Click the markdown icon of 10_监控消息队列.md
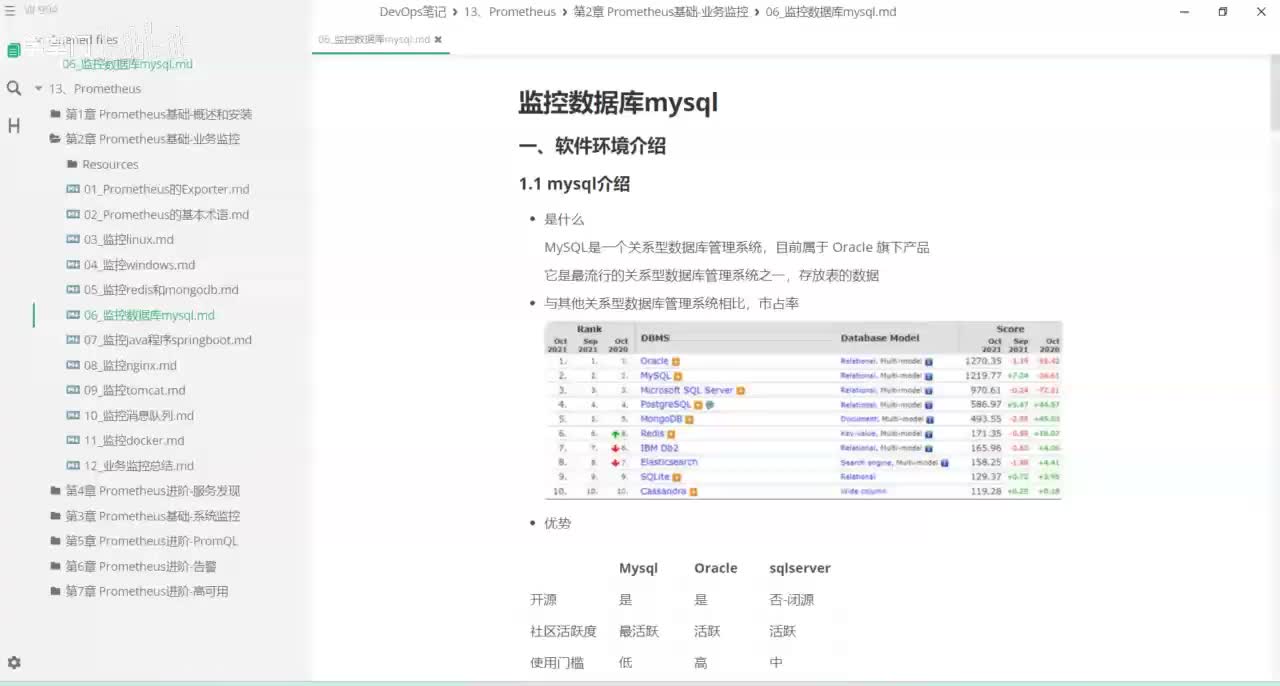 72,415
